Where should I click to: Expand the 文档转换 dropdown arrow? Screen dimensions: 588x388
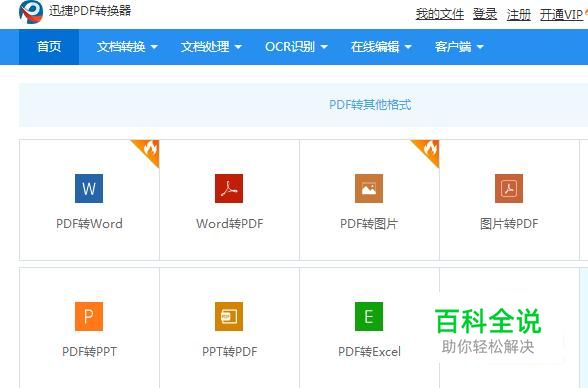click(x=154, y=47)
